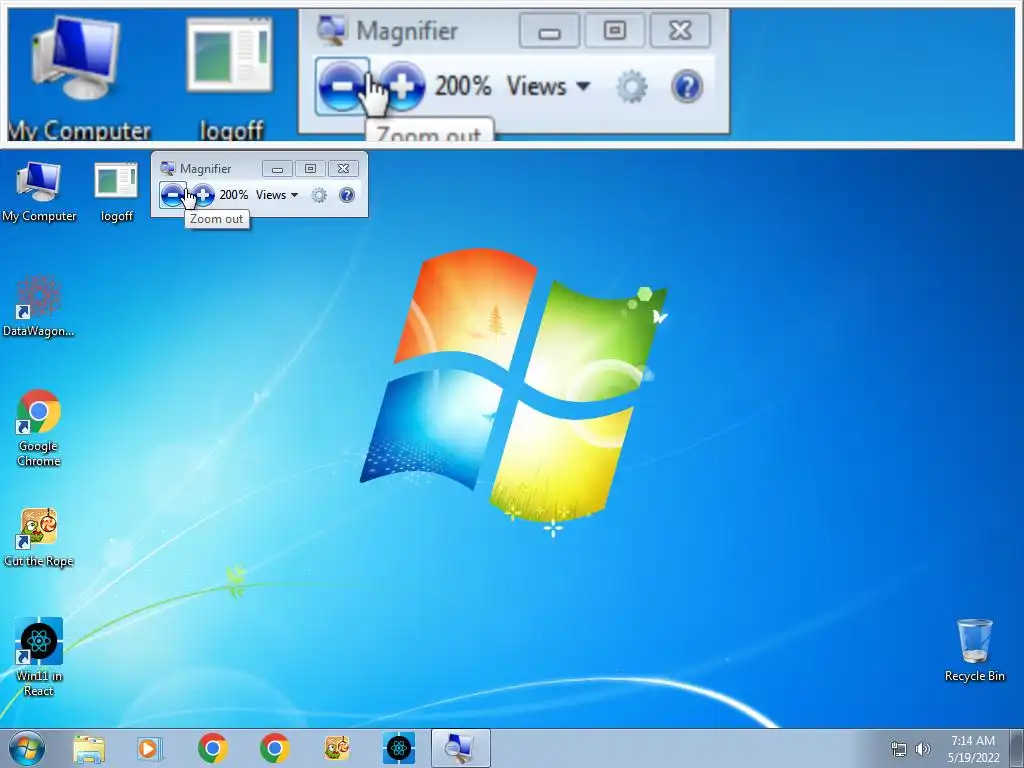
Task: Maximize the Magnifier window
Action: coord(310,169)
